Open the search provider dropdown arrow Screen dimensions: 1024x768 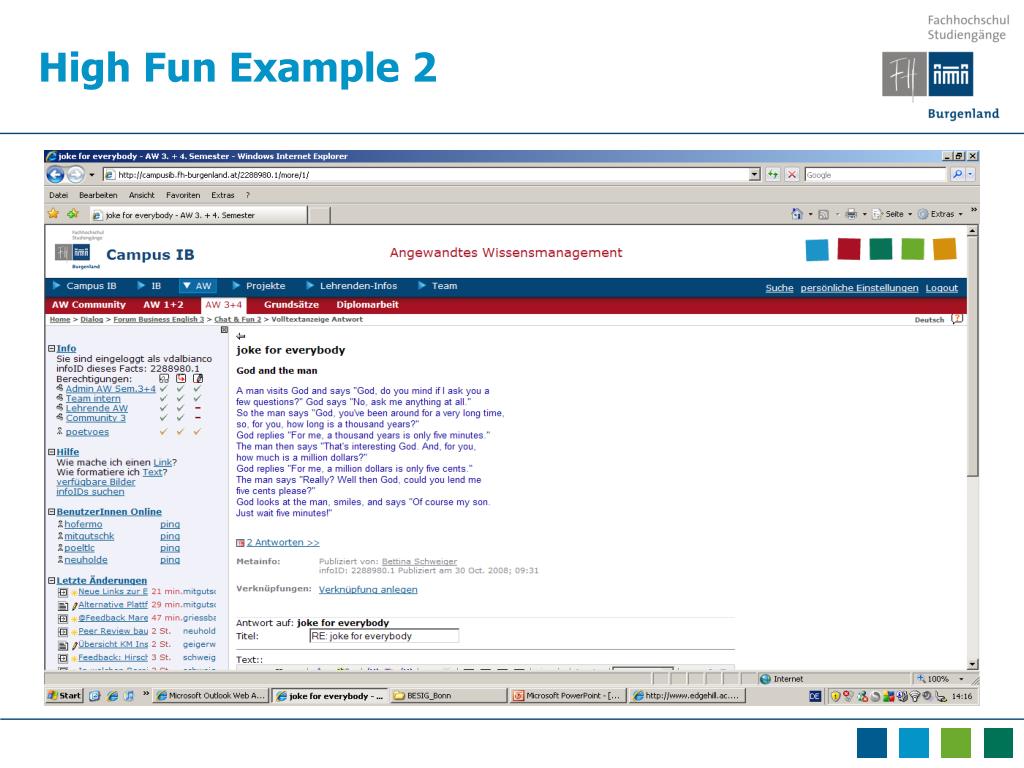(970, 174)
